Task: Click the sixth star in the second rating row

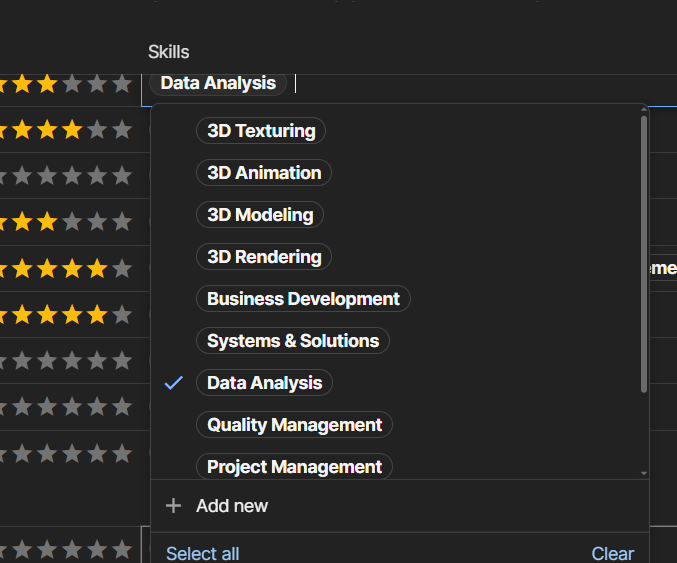Action: tap(122, 130)
